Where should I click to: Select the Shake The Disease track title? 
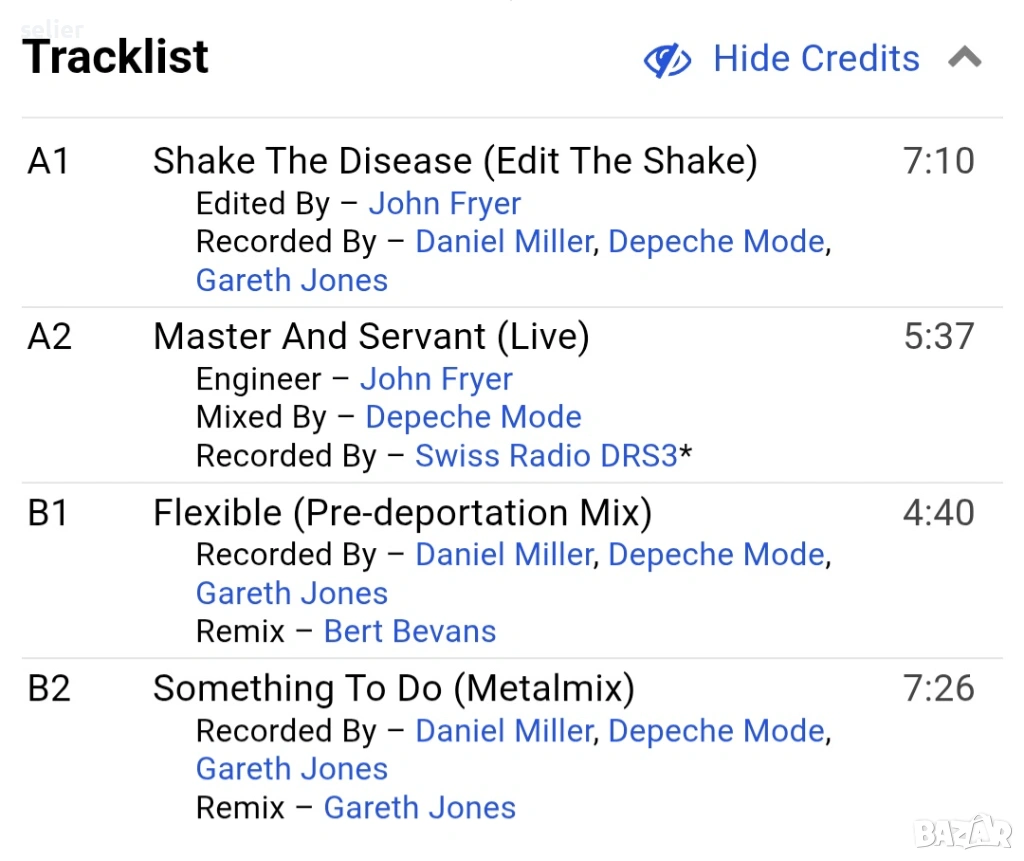point(454,161)
